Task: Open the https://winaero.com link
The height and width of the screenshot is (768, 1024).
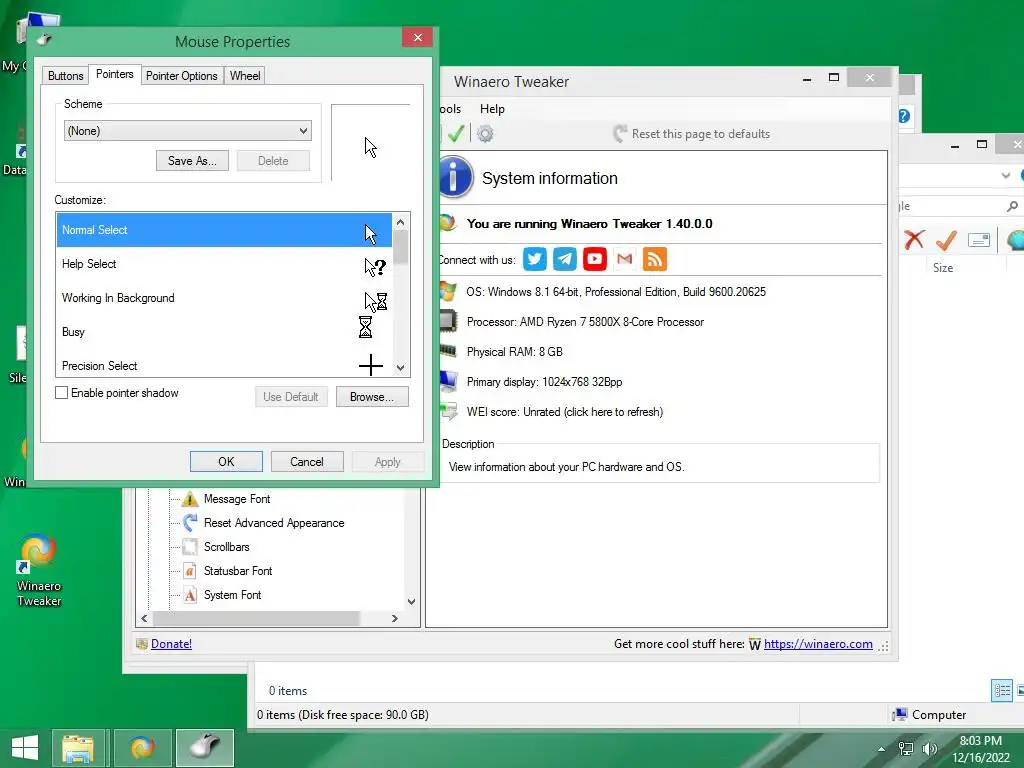Action: click(x=818, y=644)
